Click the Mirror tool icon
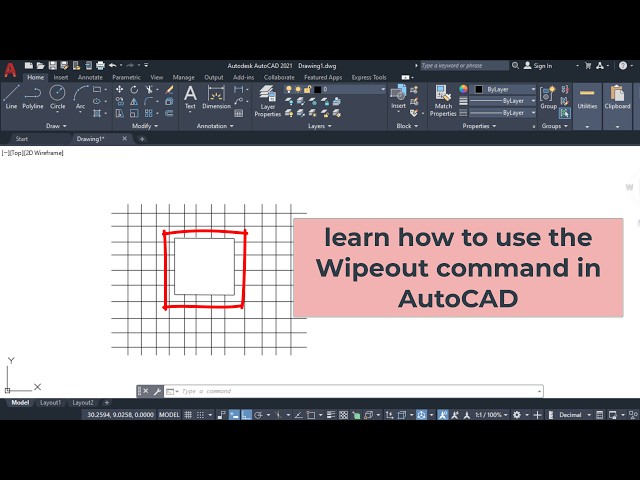This screenshot has height=480, width=640. click(x=134, y=101)
